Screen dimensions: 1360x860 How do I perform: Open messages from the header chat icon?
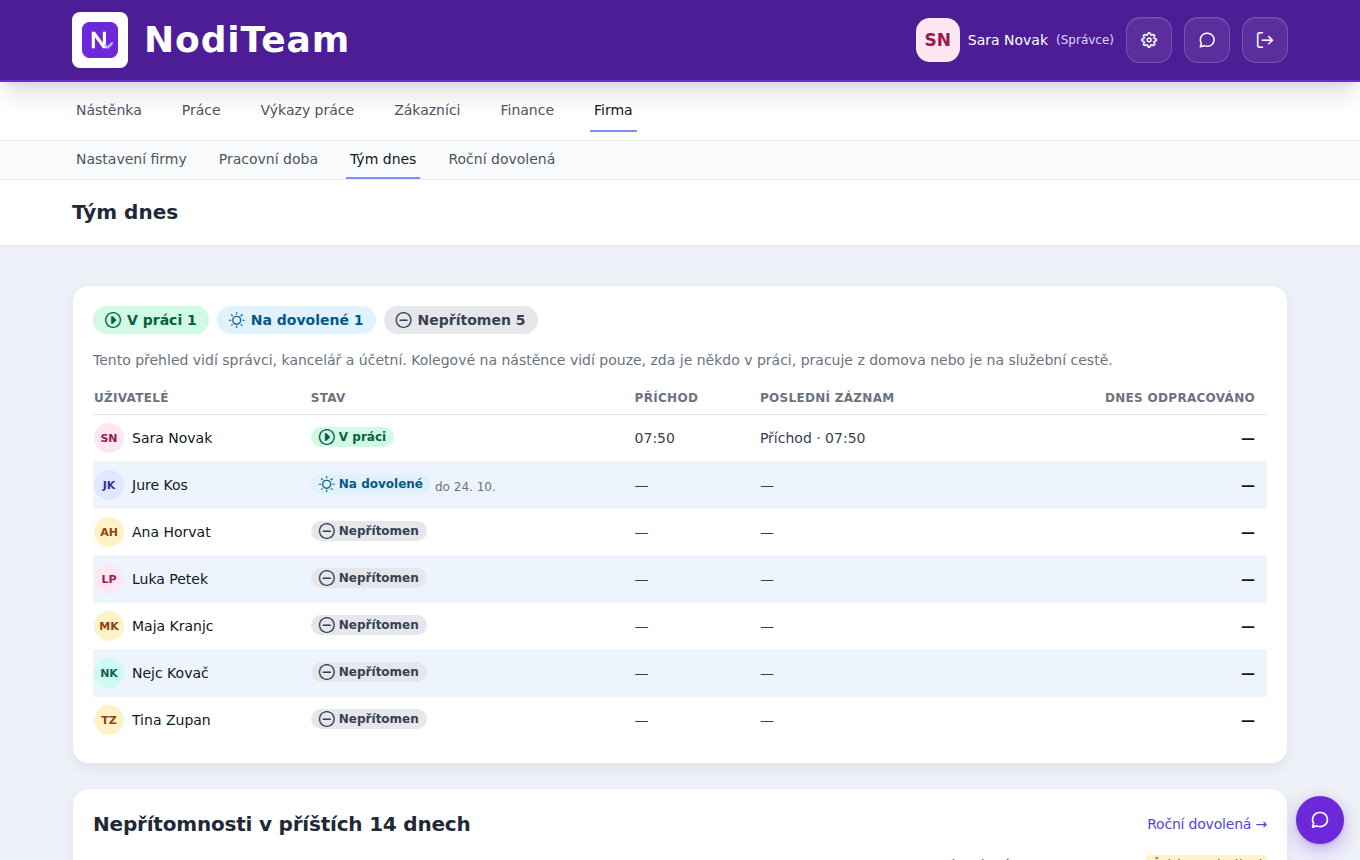click(1207, 40)
